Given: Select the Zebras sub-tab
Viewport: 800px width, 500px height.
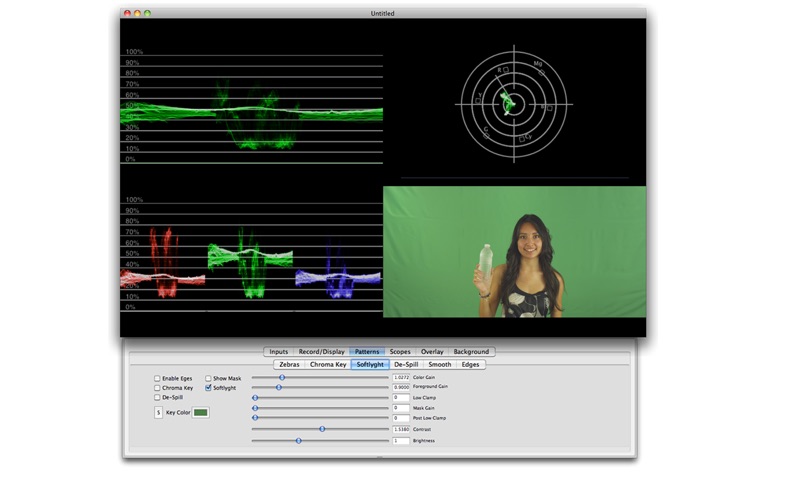Looking at the screenshot, I should (289, 365).
